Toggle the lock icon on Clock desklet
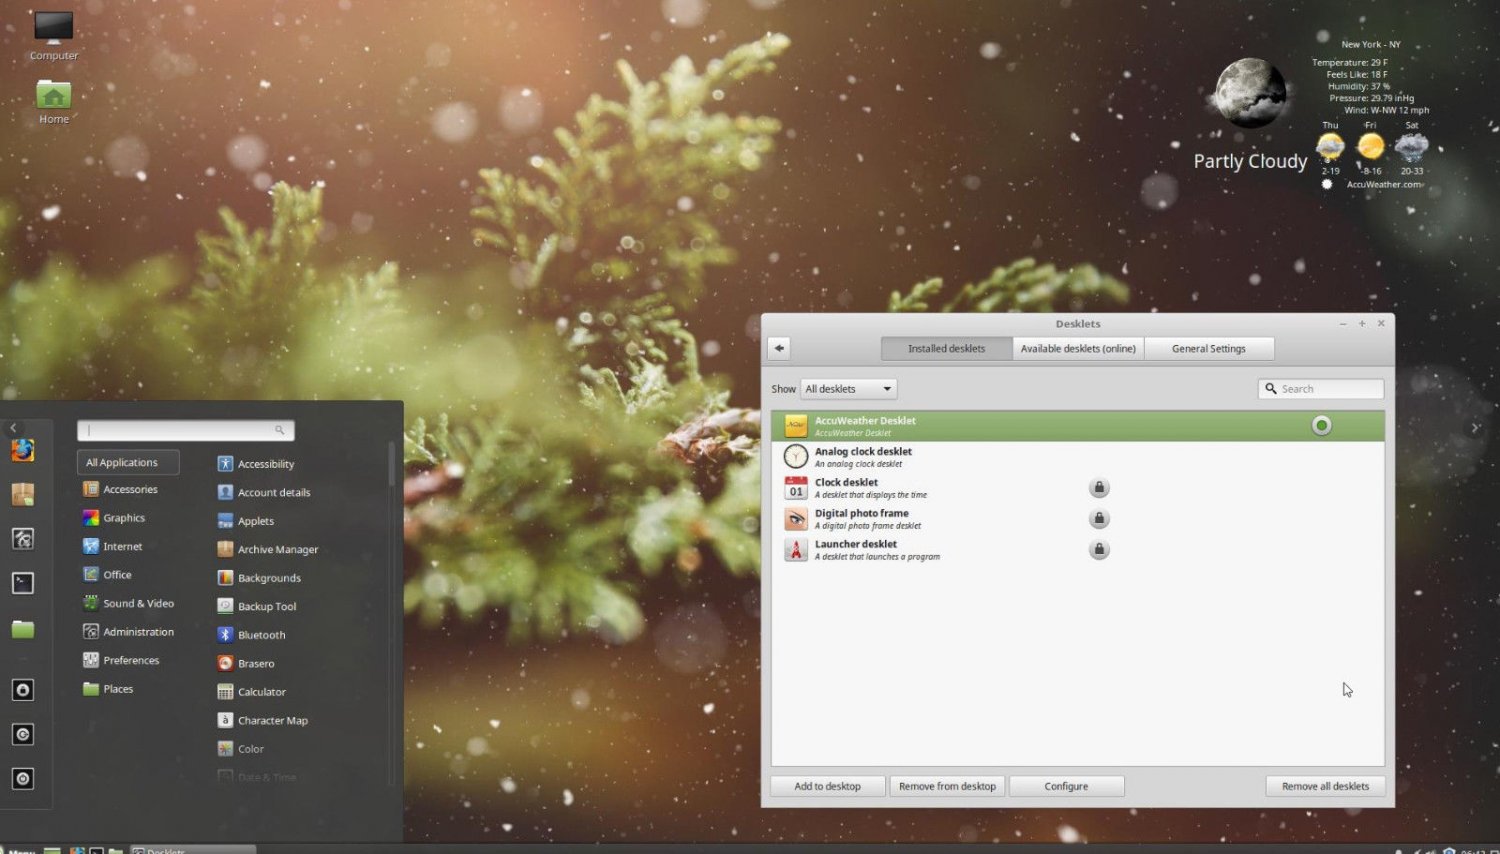Viewport: 1500px width, 854px height. 1099,487
